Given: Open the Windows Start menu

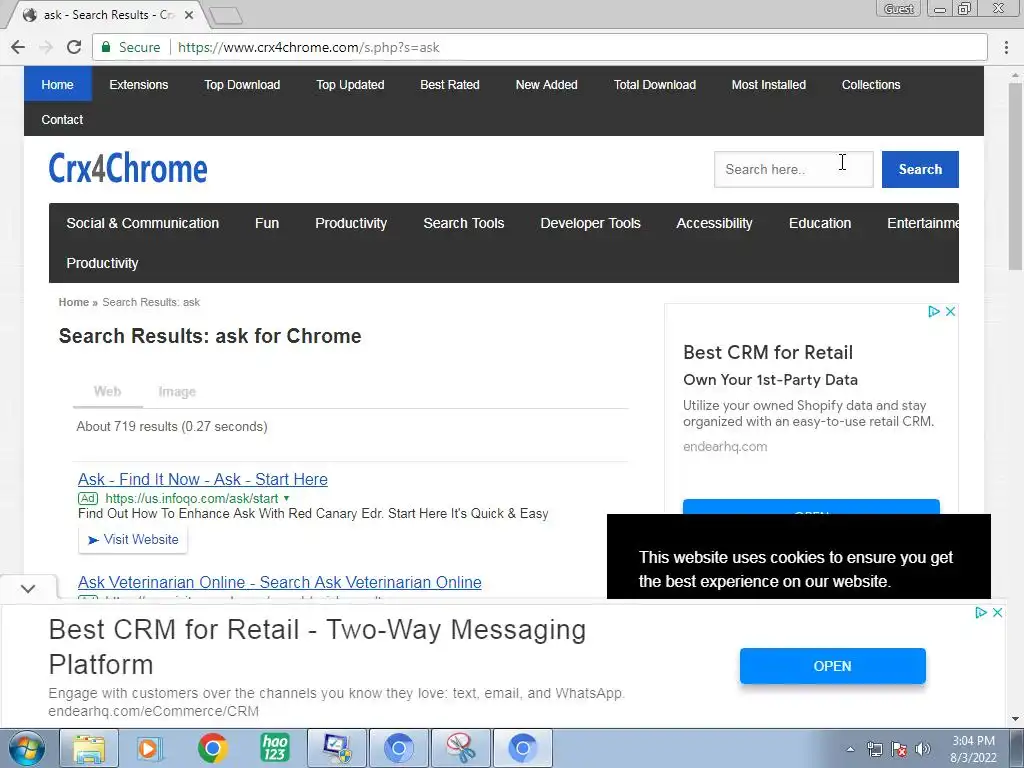Looking at the screenshot, I should [x=26, y=748].
